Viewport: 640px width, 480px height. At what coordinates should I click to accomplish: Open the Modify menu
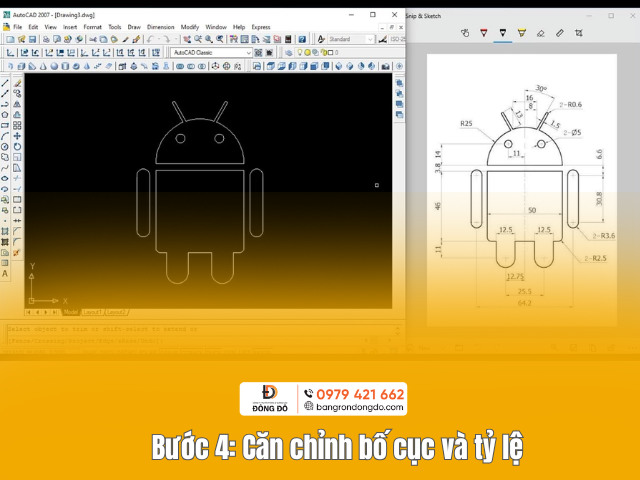190,27
